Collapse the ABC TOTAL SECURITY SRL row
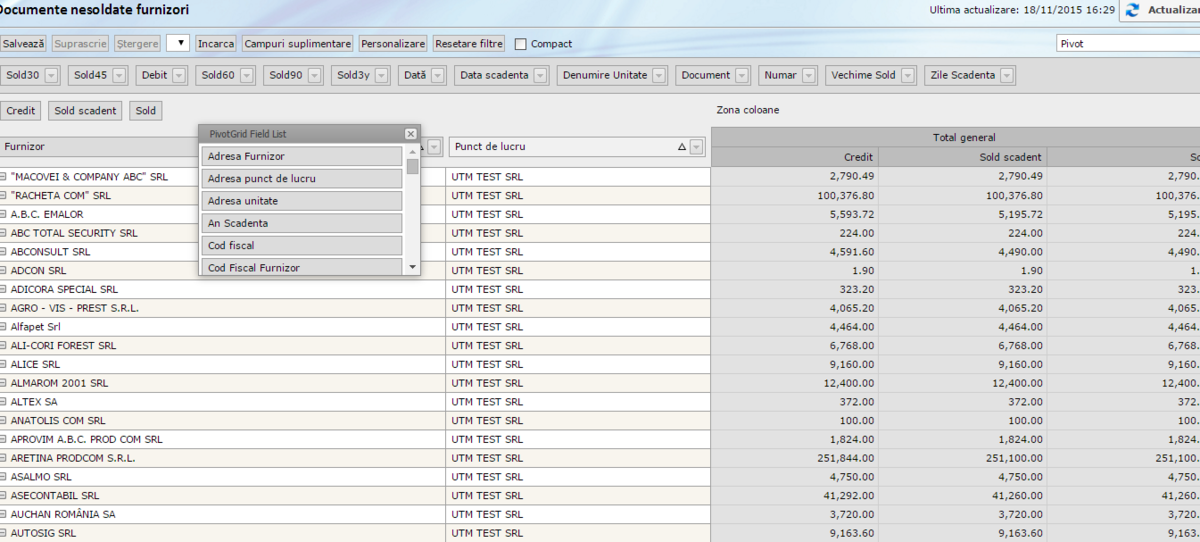 pyautogui.click(x=4, y=233)
